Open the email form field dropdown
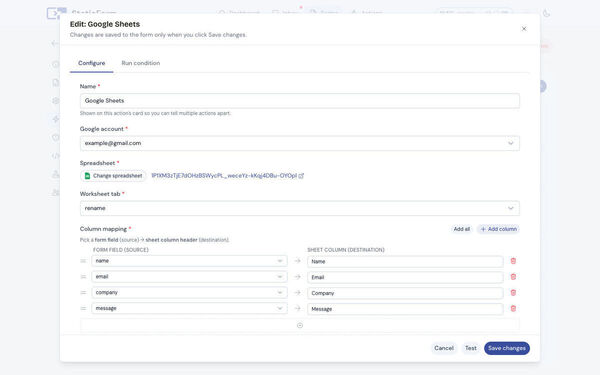Image resolution: width=600 pixels, height=375 pixels. click(x=189, y=277)
